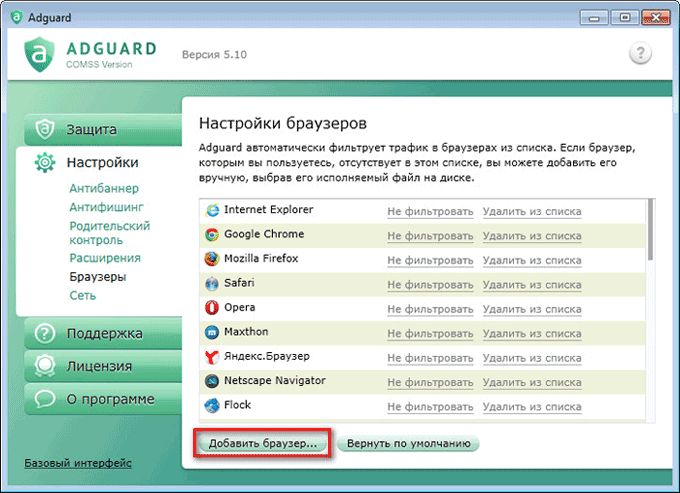Viewport: 680px width, 493px height.
Task: Click the Google Chrome browser icon
Action: click(212, 235)
